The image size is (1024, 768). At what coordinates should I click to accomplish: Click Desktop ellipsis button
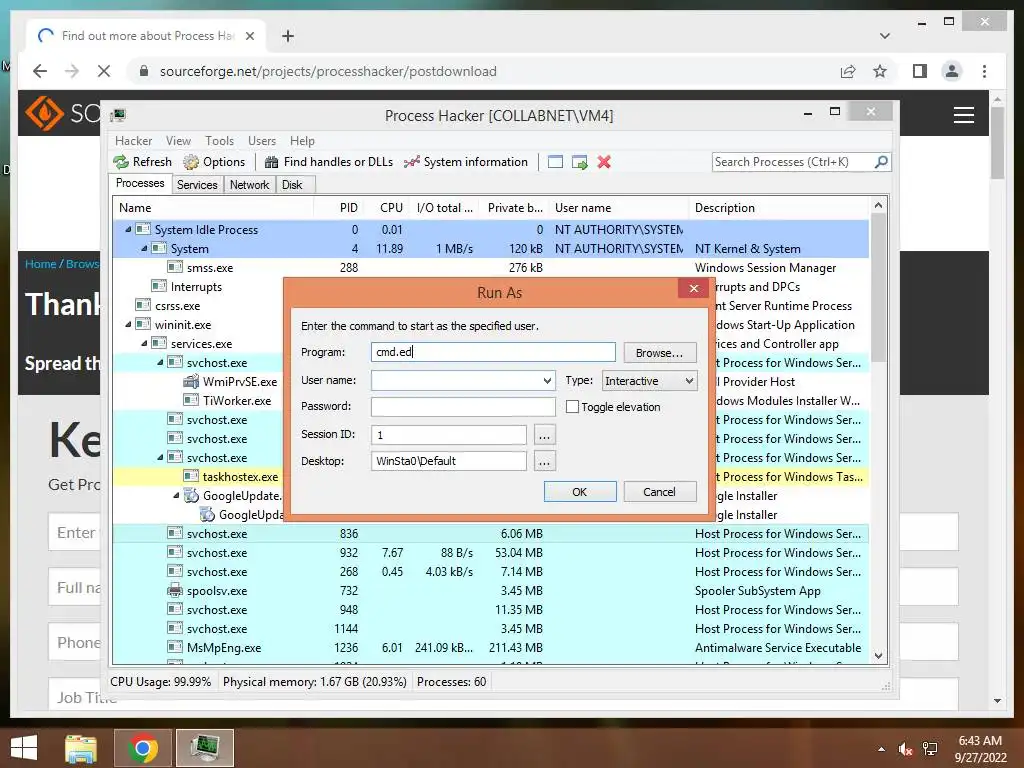545,462
